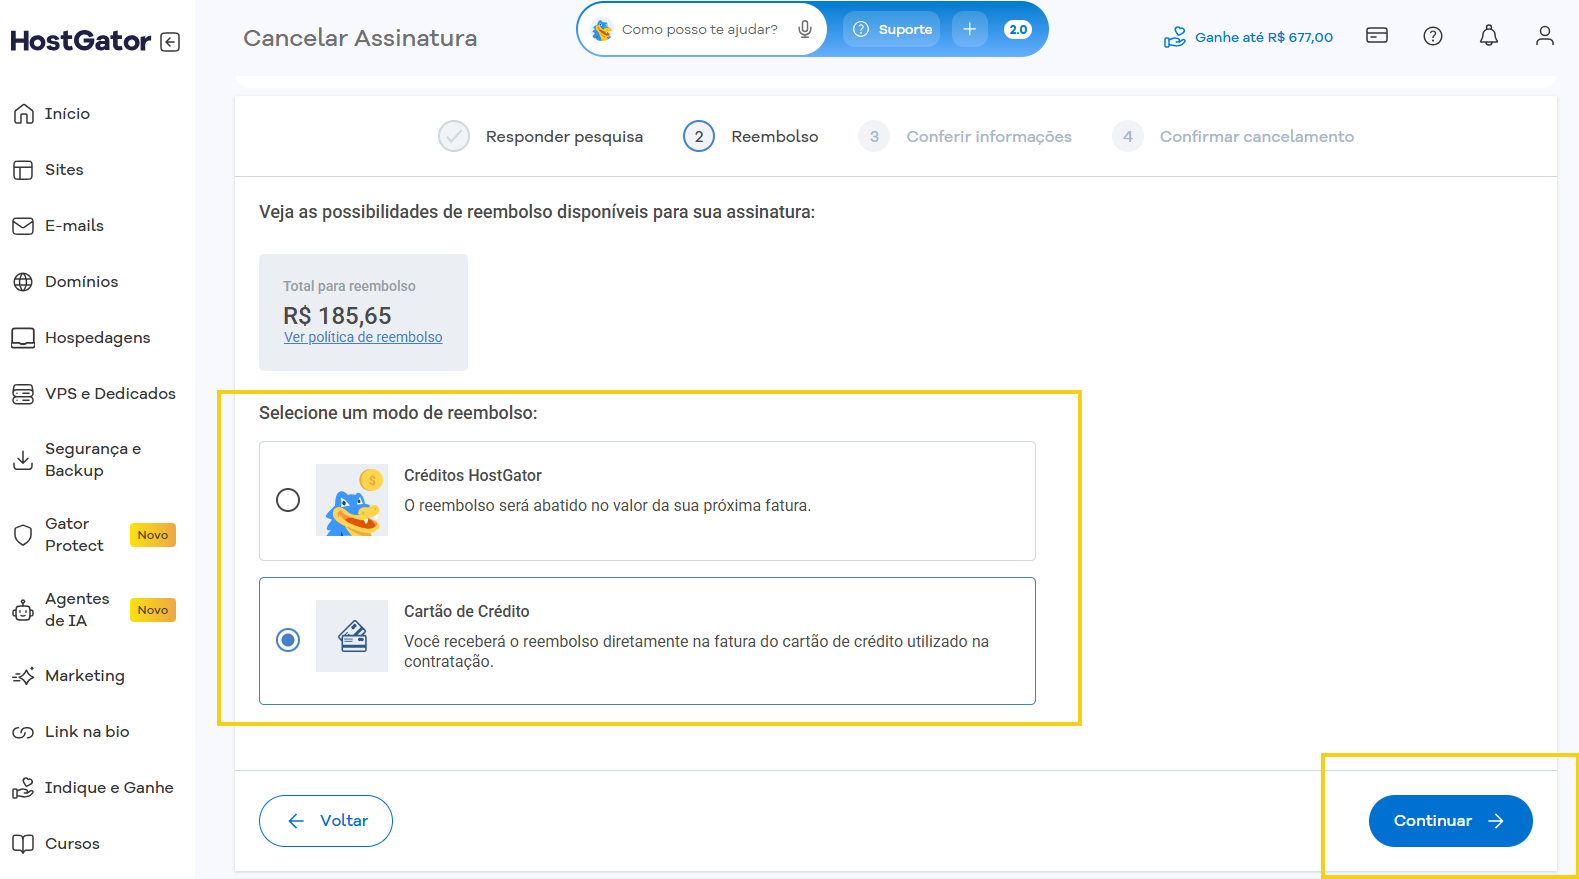Click Ganhe até R$ 677,00 link

point(1264,37)
